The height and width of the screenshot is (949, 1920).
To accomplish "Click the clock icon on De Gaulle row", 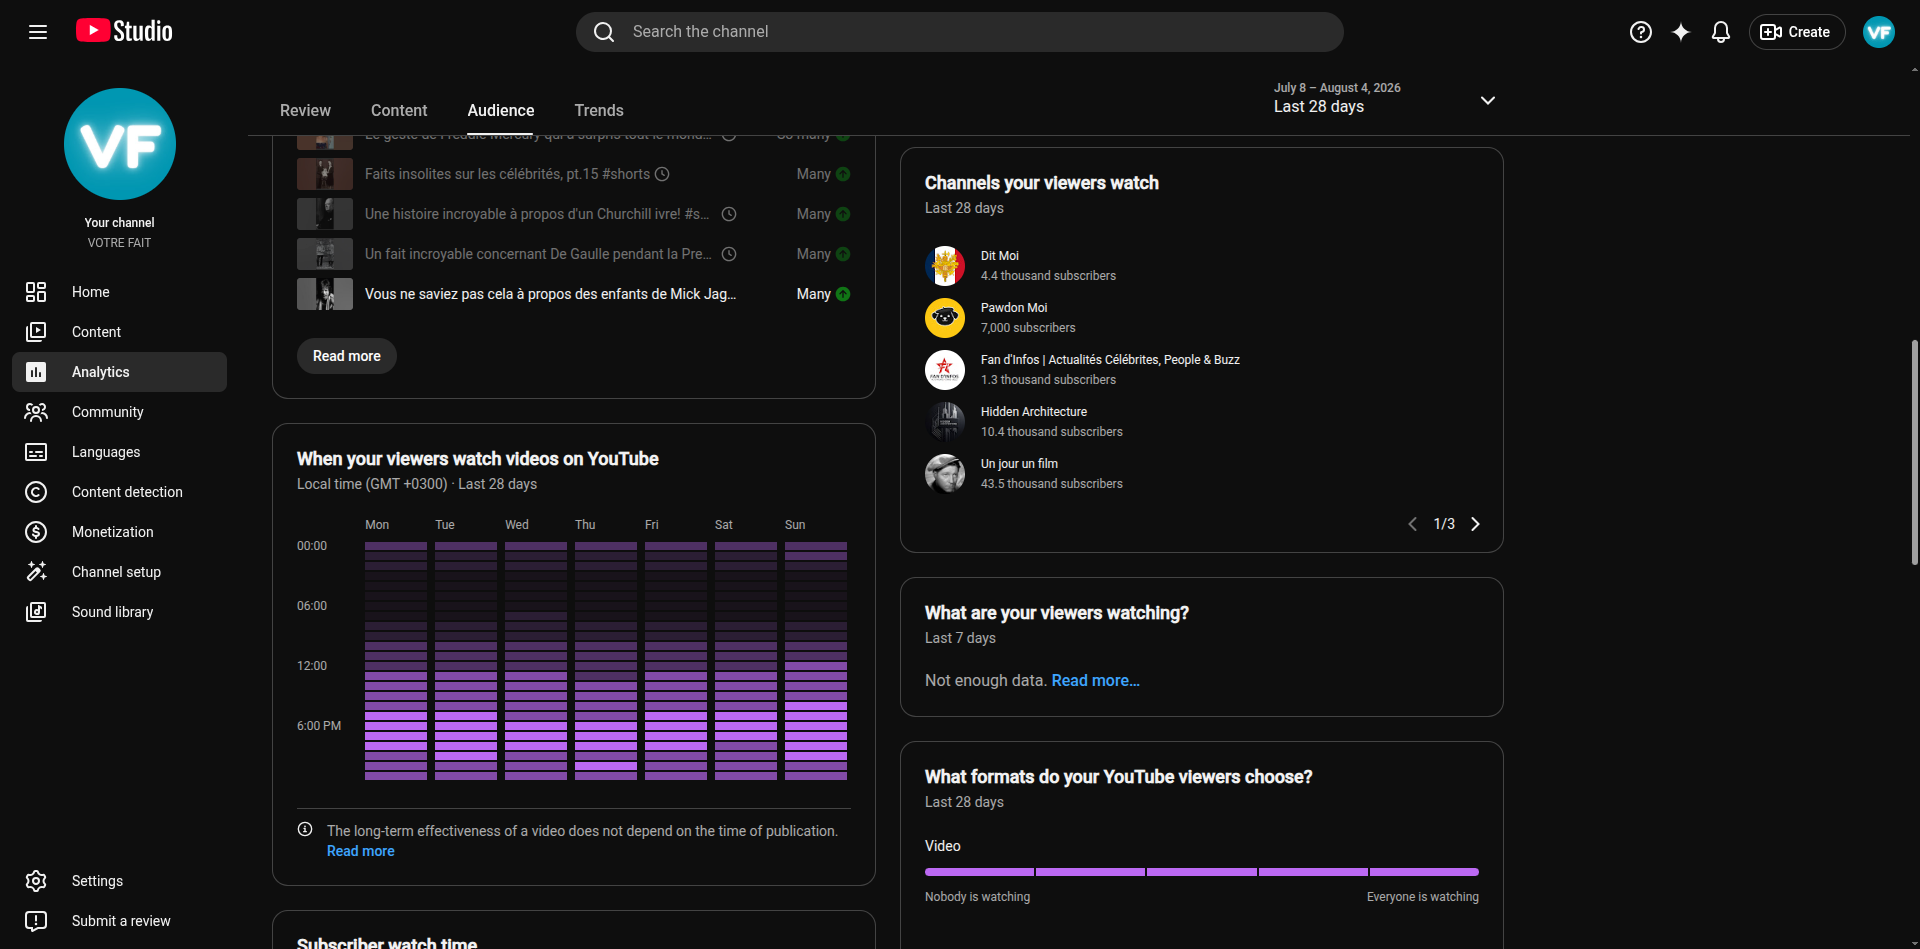I will tap(729, 254).
